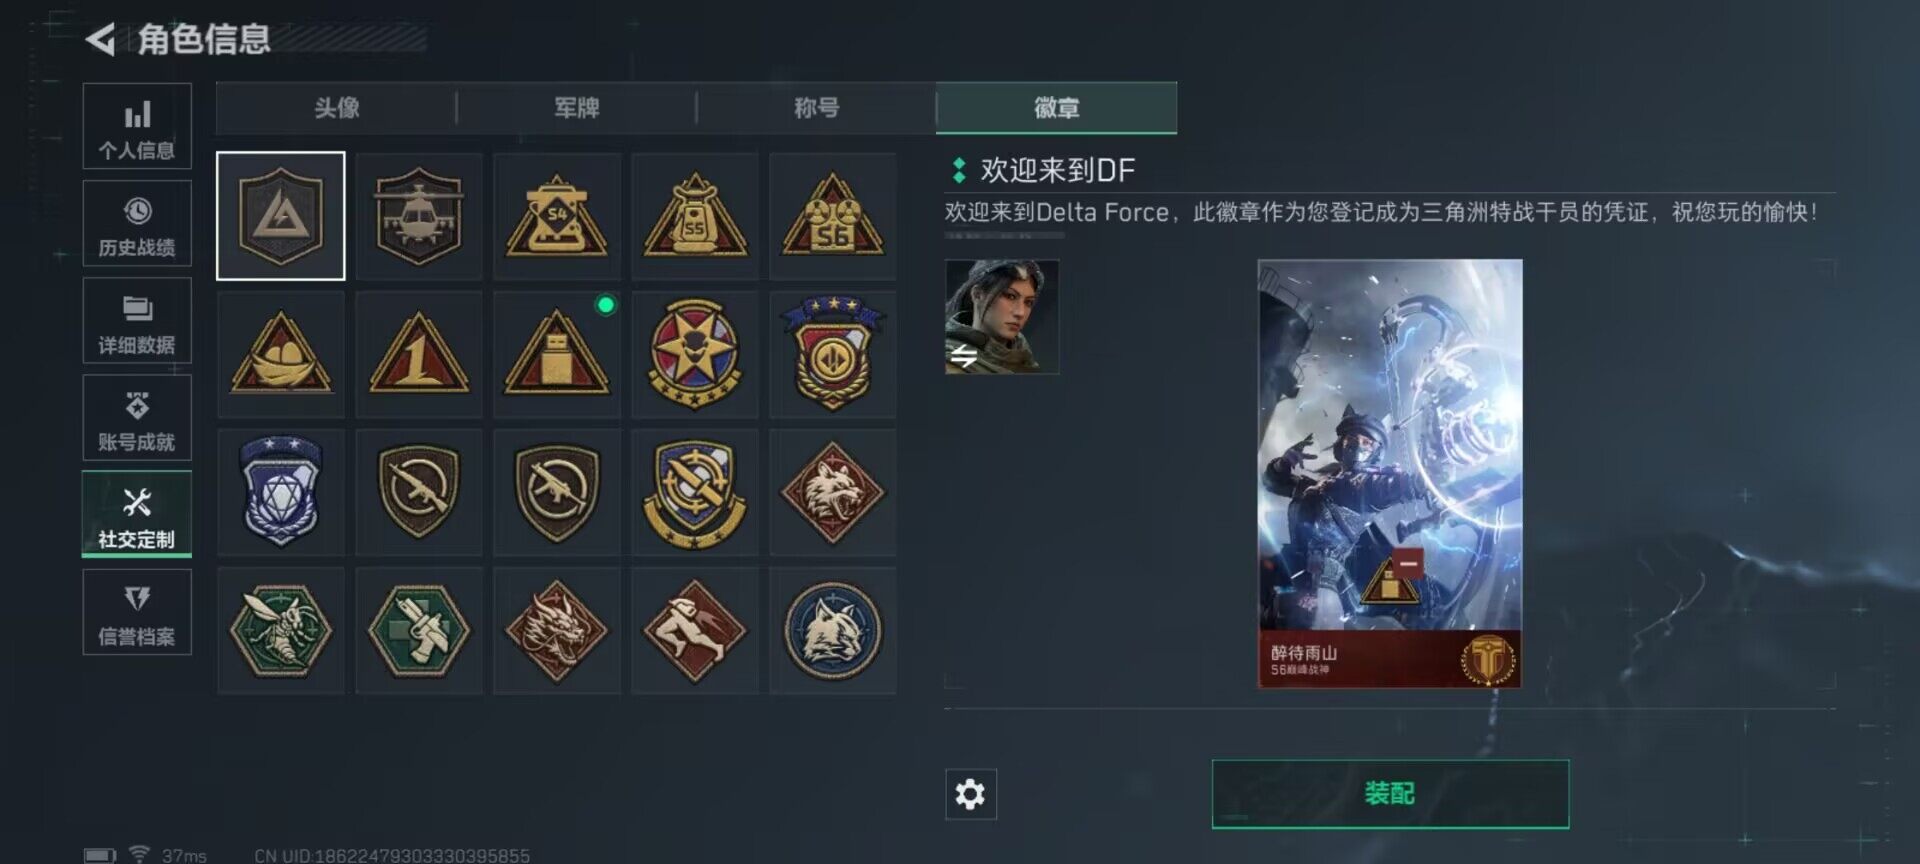Select the helicopter shield badge
Screen dimensions: 1920x864
point(419,216)
